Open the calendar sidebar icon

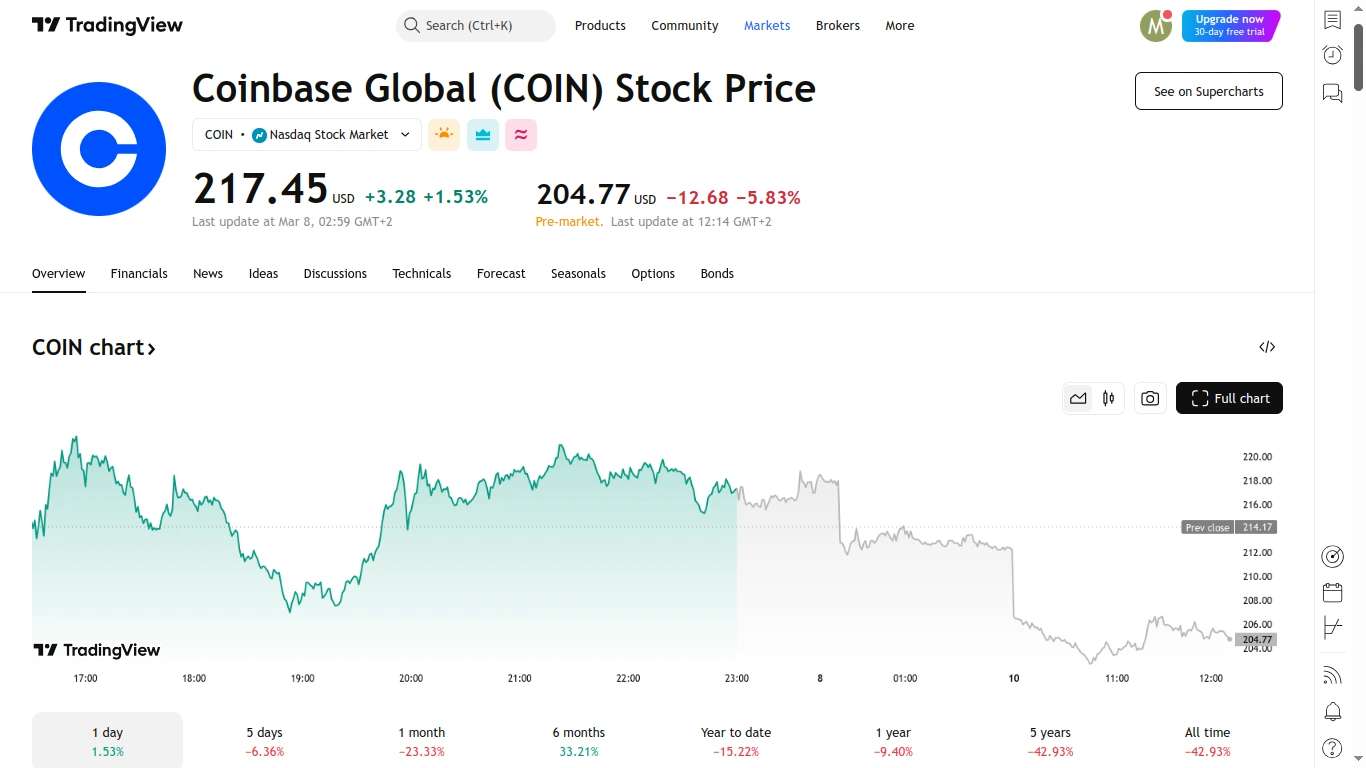(x=1332, y=592)
